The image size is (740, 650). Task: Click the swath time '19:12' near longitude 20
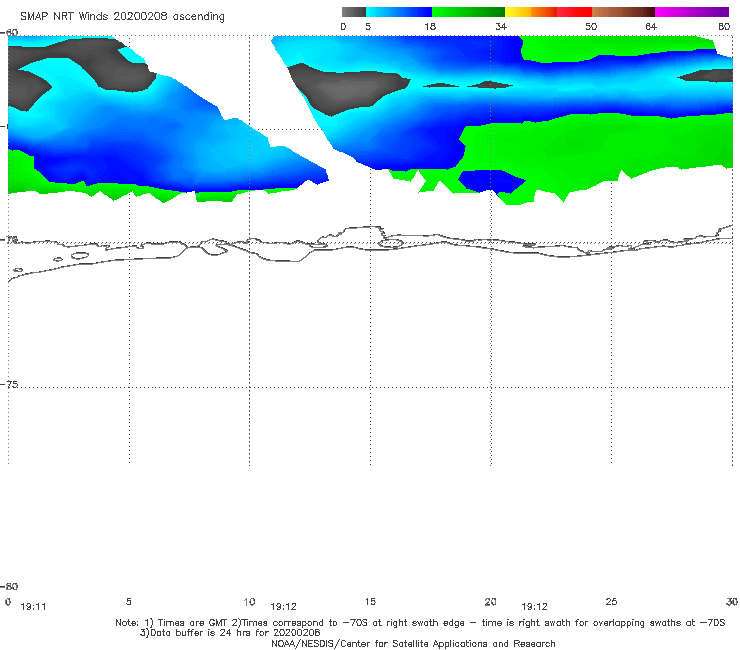[534, 607]
